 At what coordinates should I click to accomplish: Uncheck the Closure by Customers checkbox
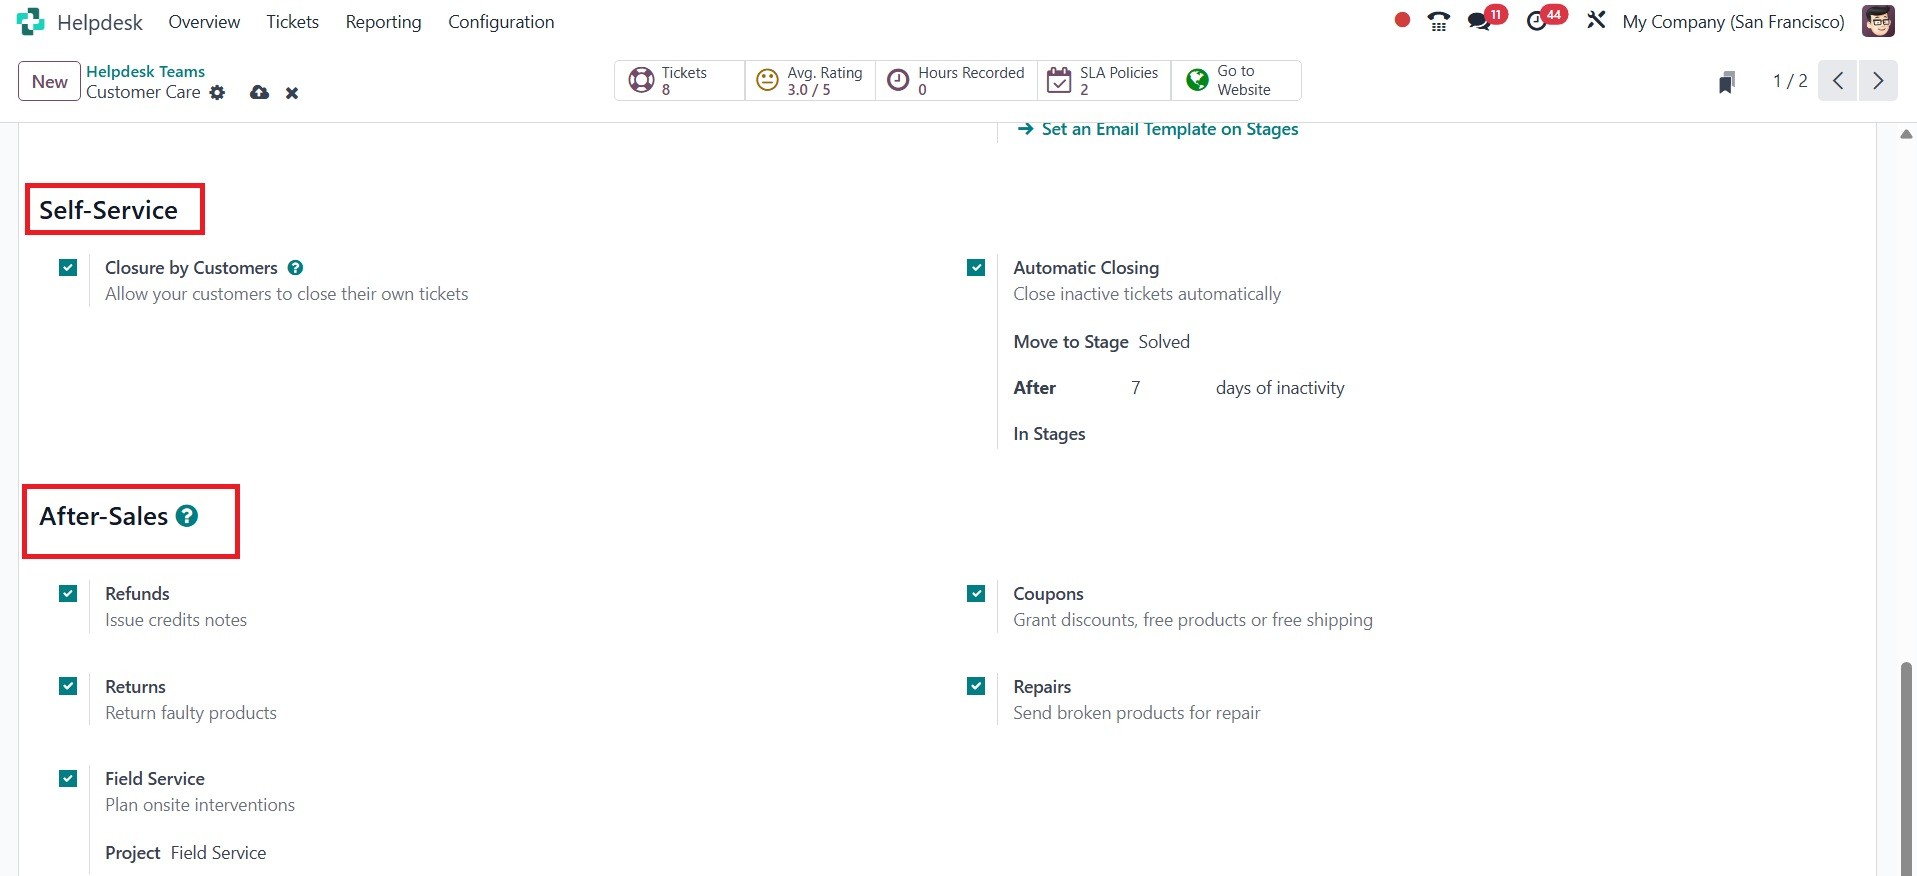click(x=68, y=268)
